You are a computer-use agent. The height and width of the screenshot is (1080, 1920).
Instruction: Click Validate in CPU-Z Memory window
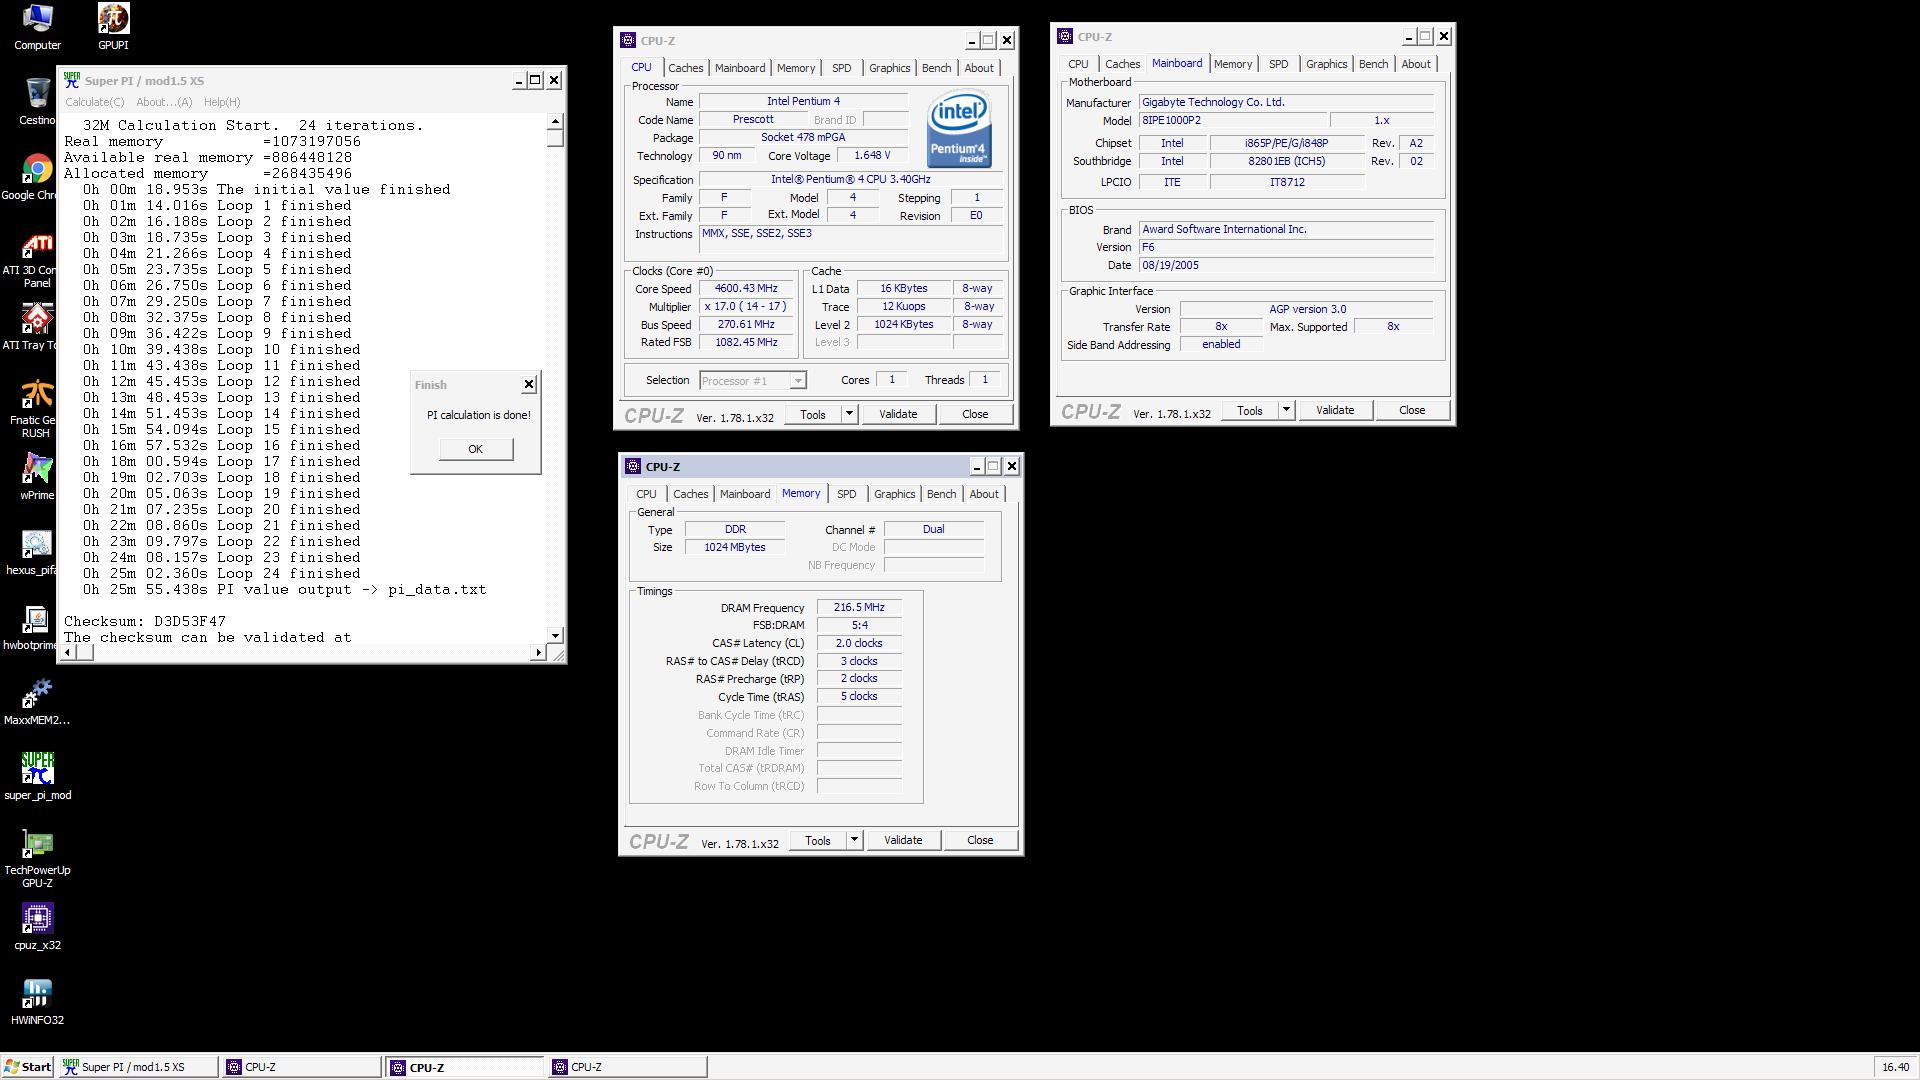[903, 840]
